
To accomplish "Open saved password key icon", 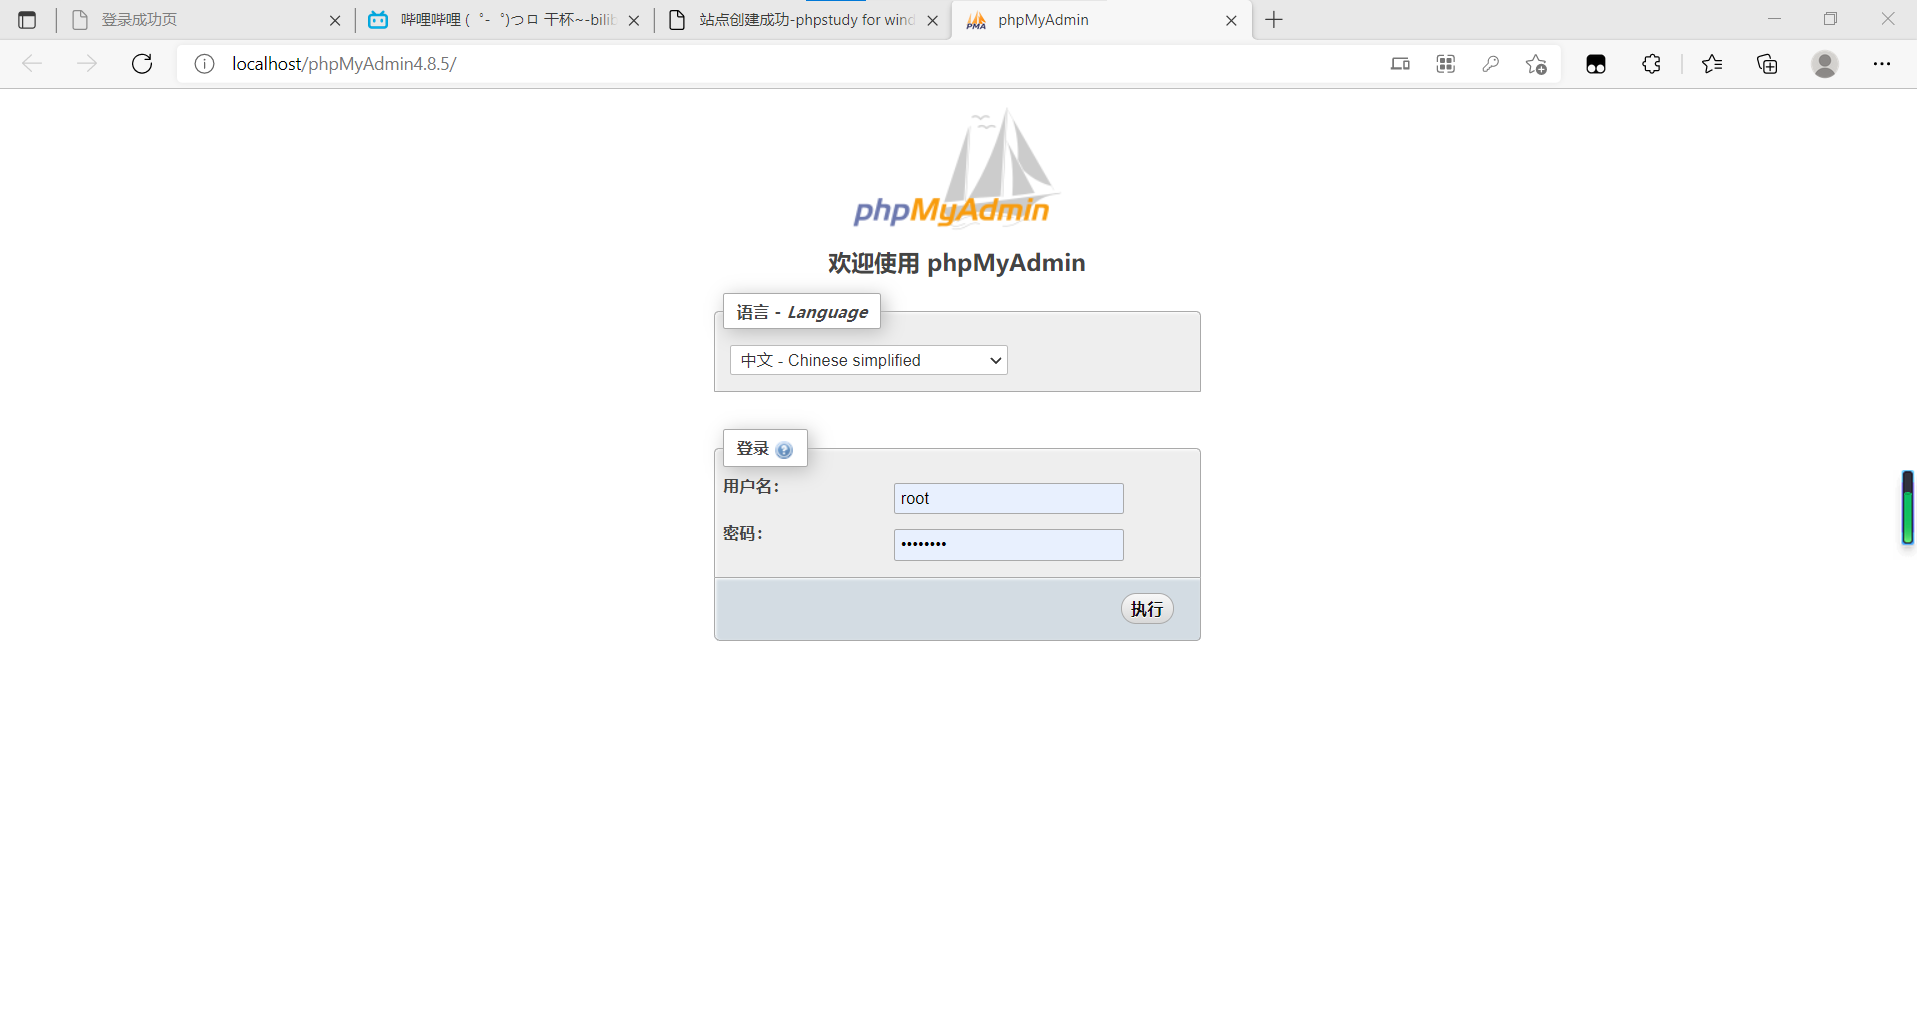I will 1490,64.
